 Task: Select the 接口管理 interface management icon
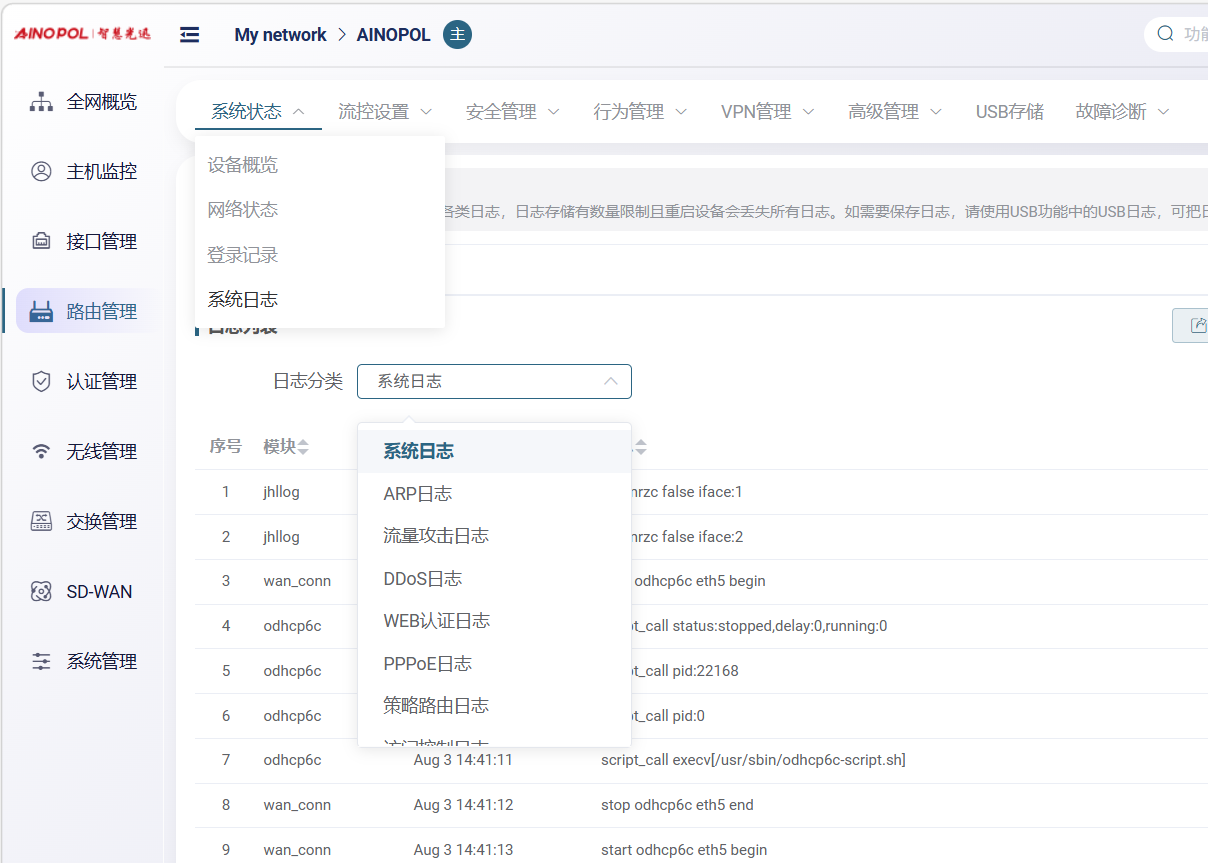41,242
